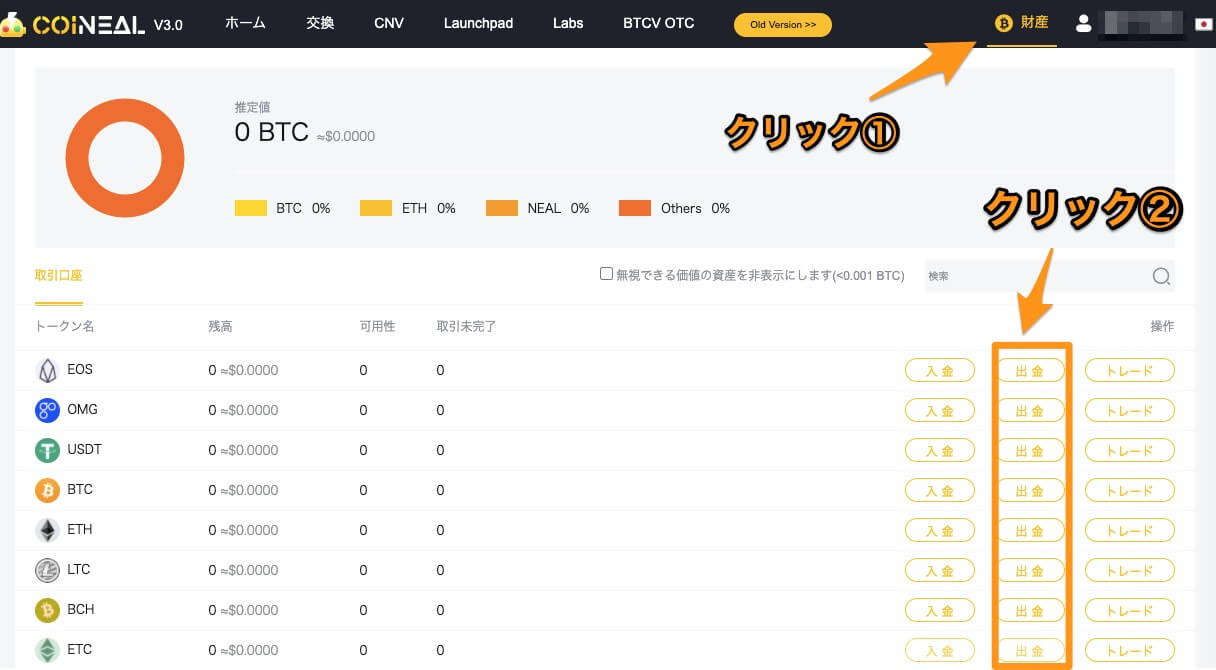Click 入金 for LTC
The height and width of the screenshot is (670, 1216).
[940, 570]
